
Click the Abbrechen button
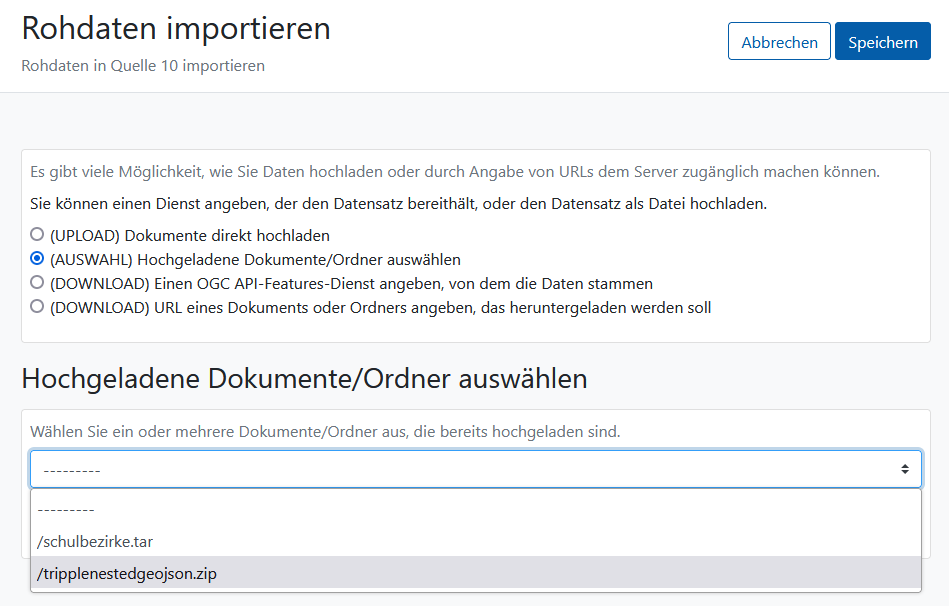(x=779, y=41)
